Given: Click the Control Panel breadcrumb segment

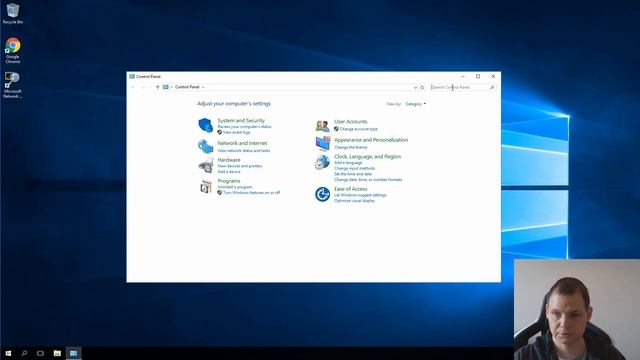Looking at the screenshot, I should click(187, 87).
